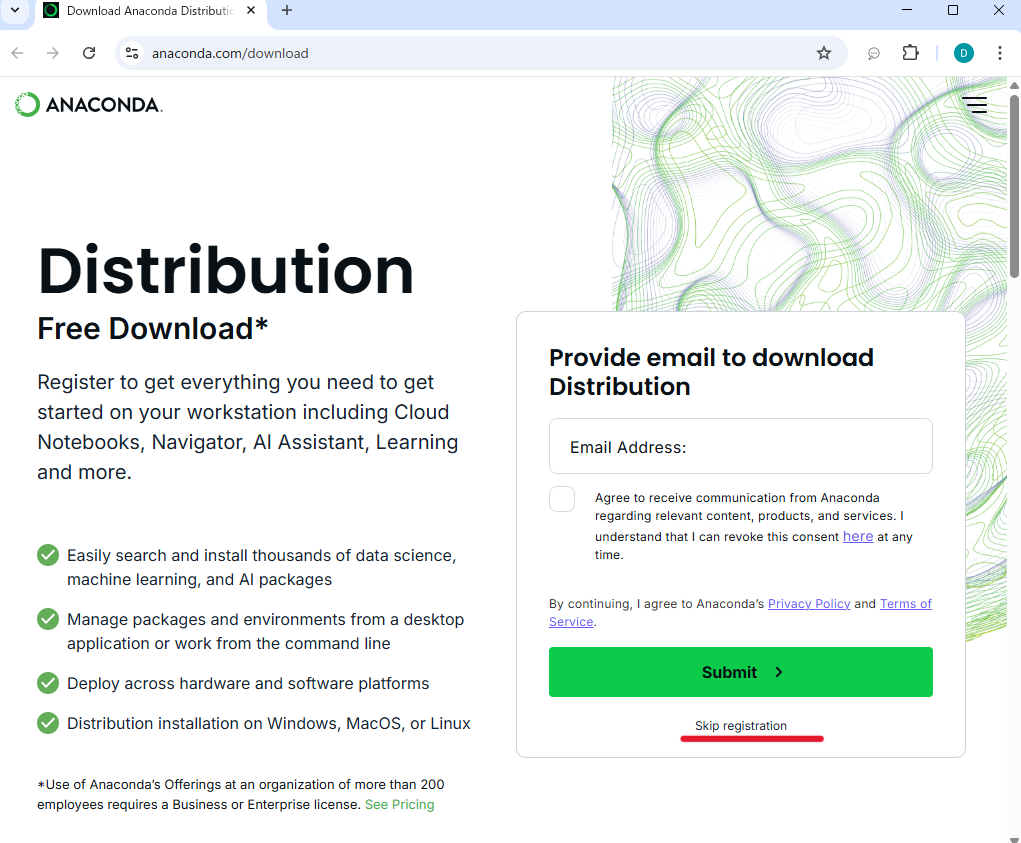Select the Download Anaconda Distribution tab
1021x843 pixels.
150,11
